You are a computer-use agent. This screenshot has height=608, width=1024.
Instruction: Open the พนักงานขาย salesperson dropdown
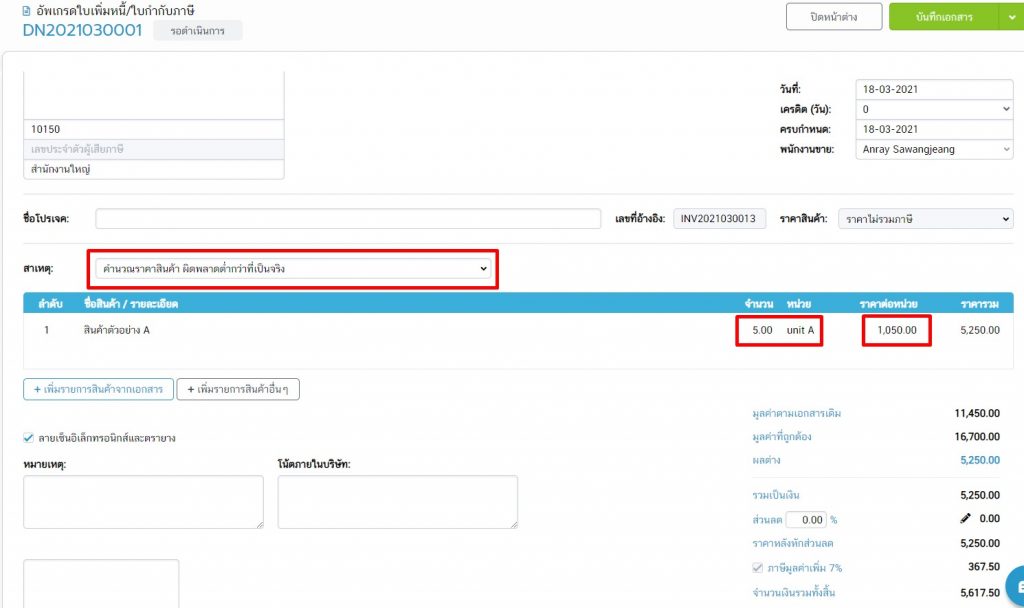934,149
